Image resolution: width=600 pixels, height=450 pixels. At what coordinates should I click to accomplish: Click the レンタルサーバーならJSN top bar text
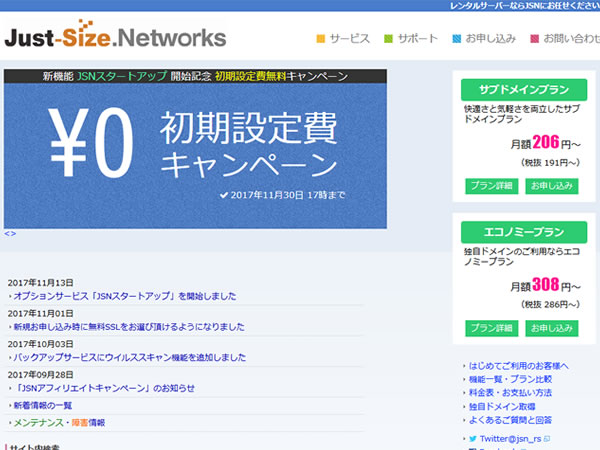point(525,6)
